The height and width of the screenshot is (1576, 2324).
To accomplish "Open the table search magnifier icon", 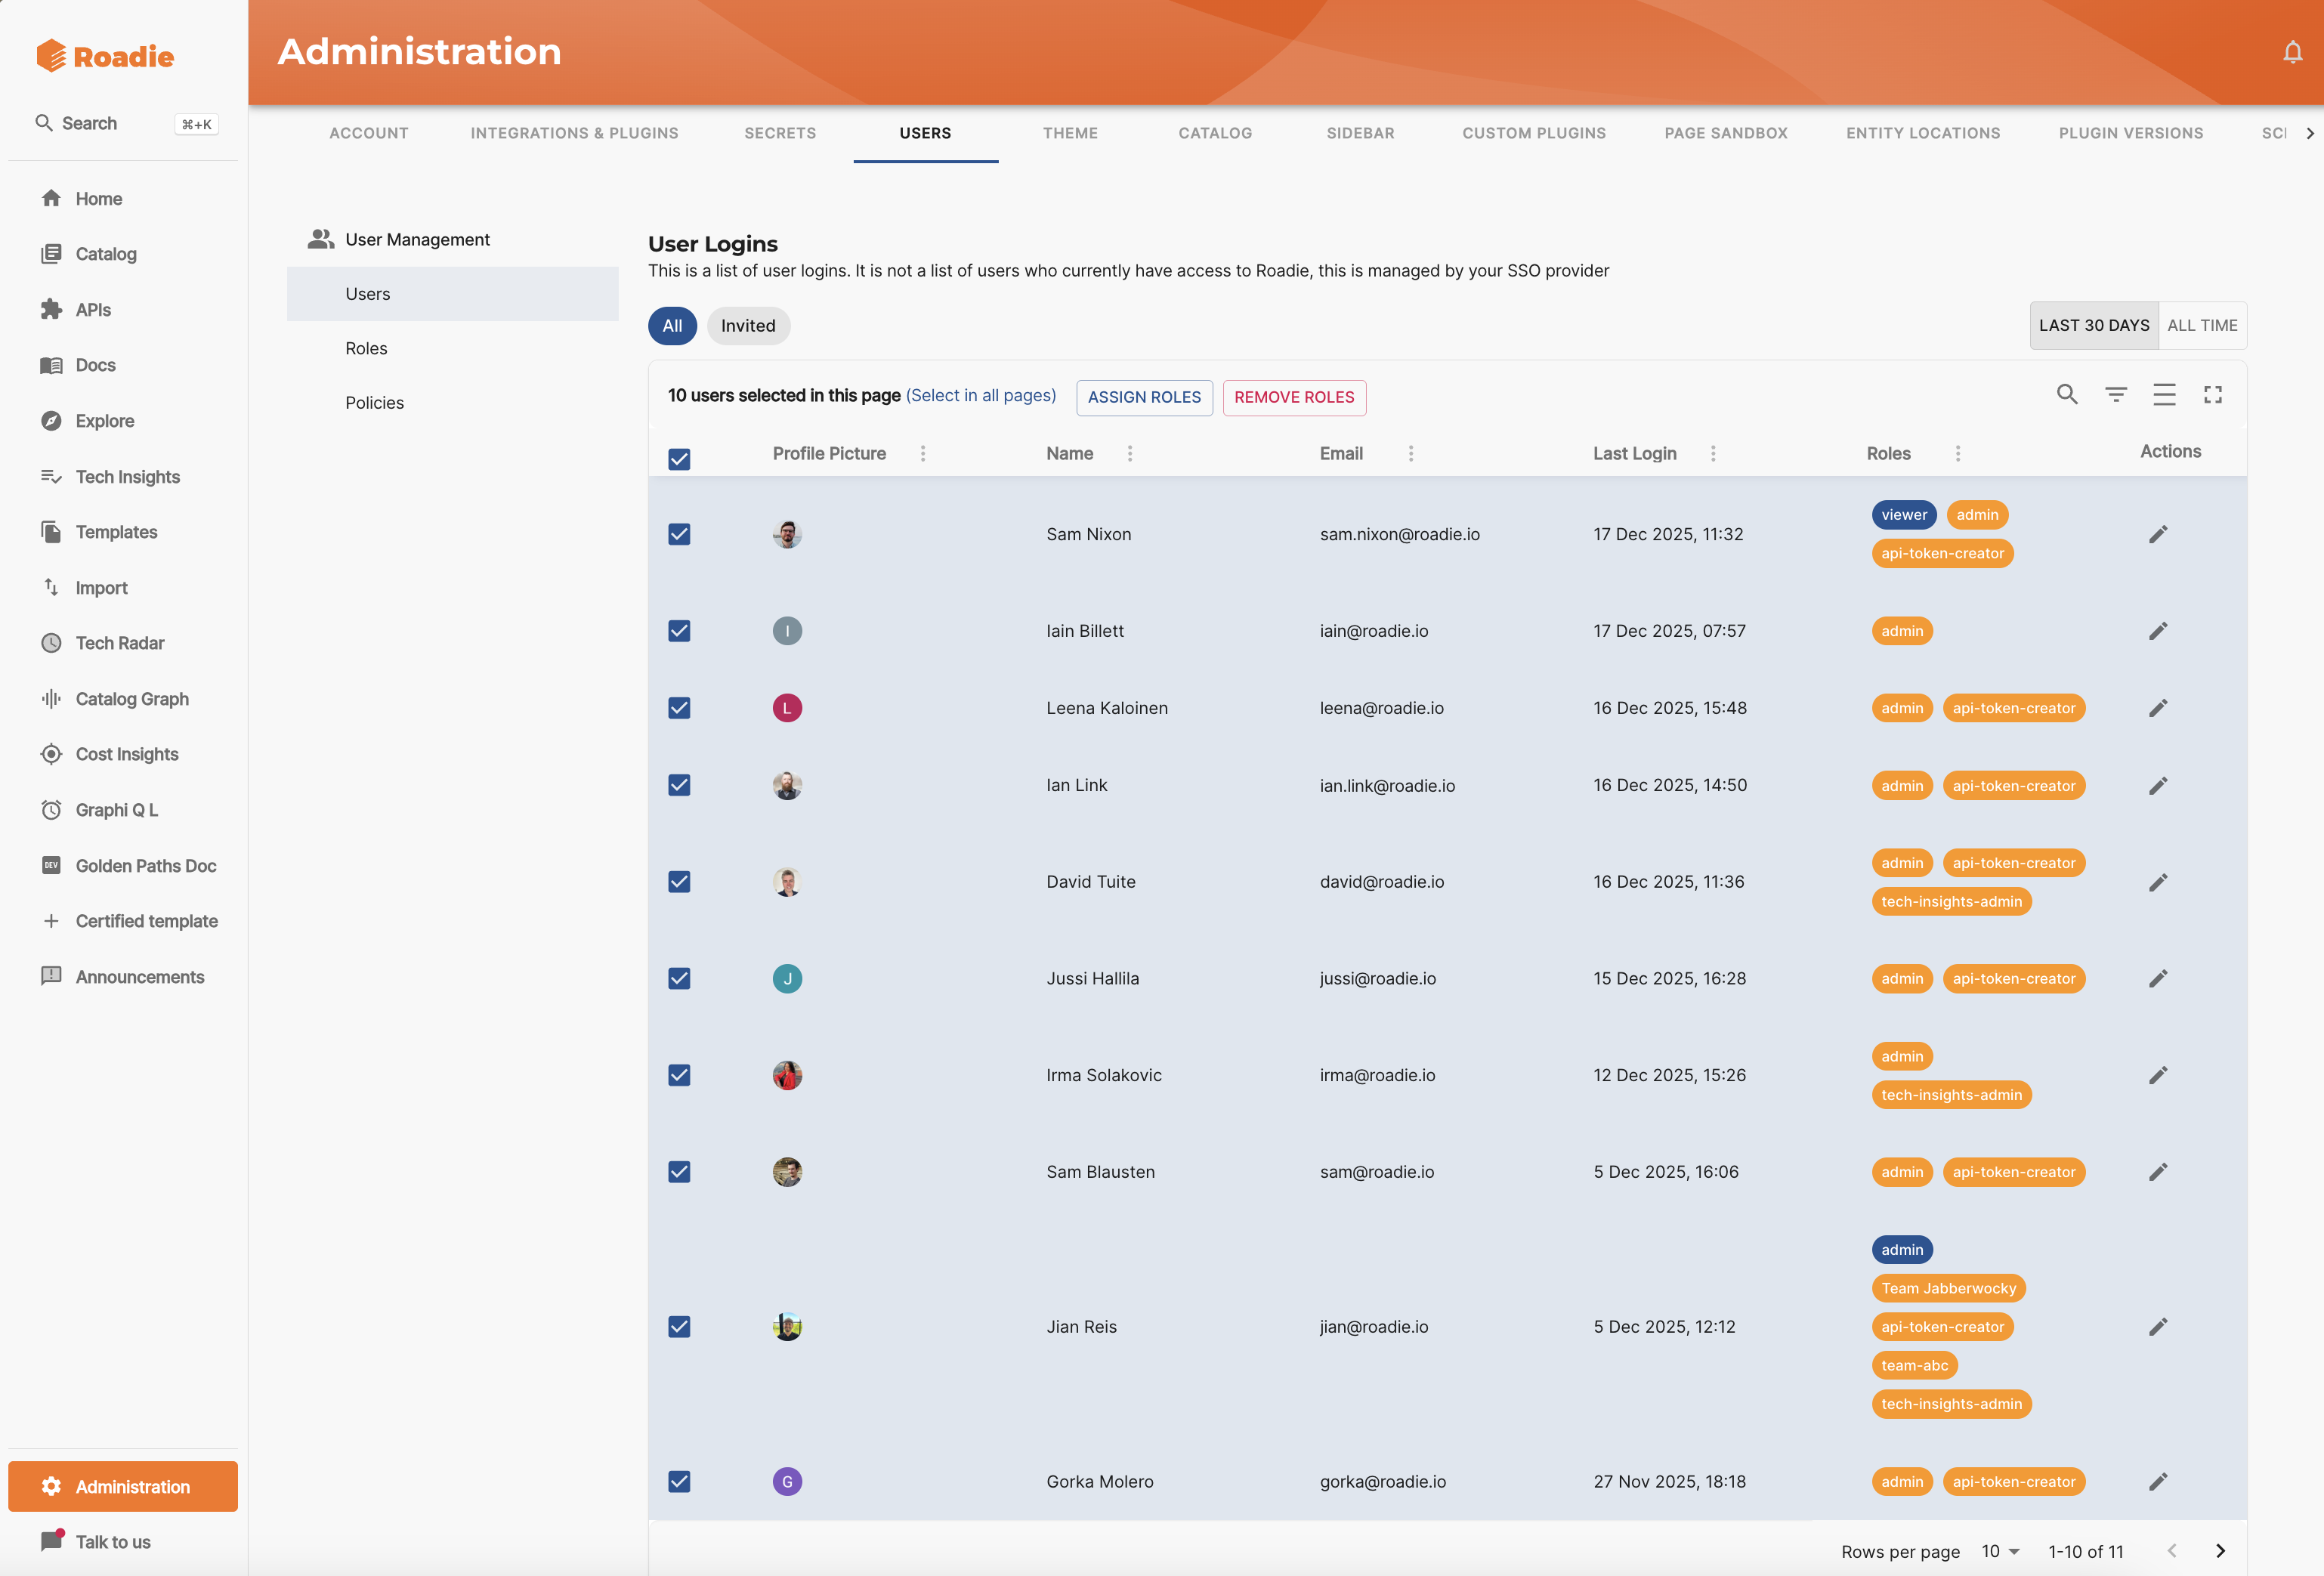I will point(2067,395).
